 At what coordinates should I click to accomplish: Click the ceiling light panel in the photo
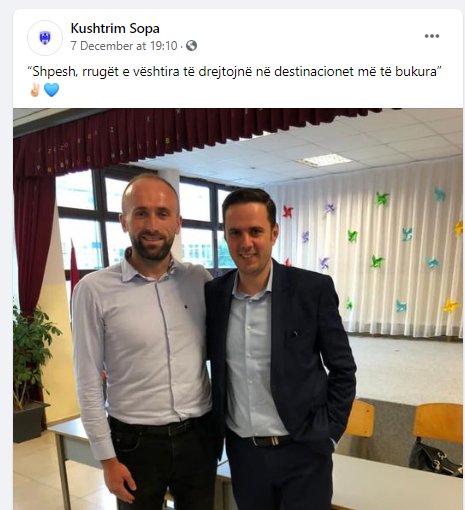323,160
